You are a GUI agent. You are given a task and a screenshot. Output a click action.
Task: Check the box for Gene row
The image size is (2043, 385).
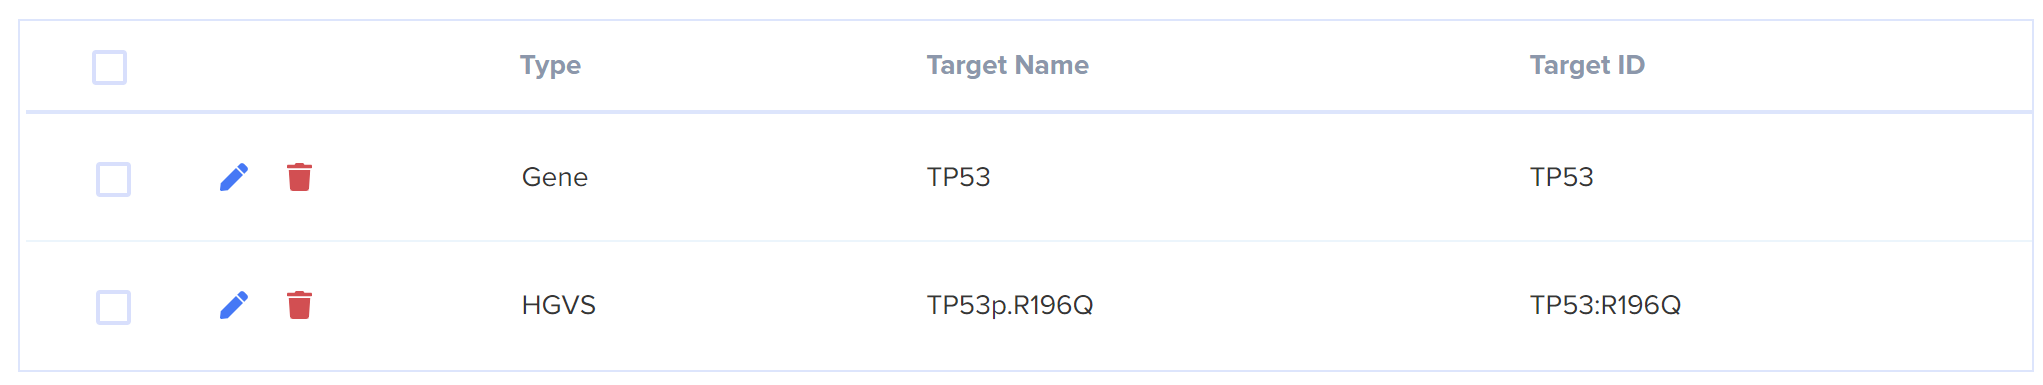point(113,179)
